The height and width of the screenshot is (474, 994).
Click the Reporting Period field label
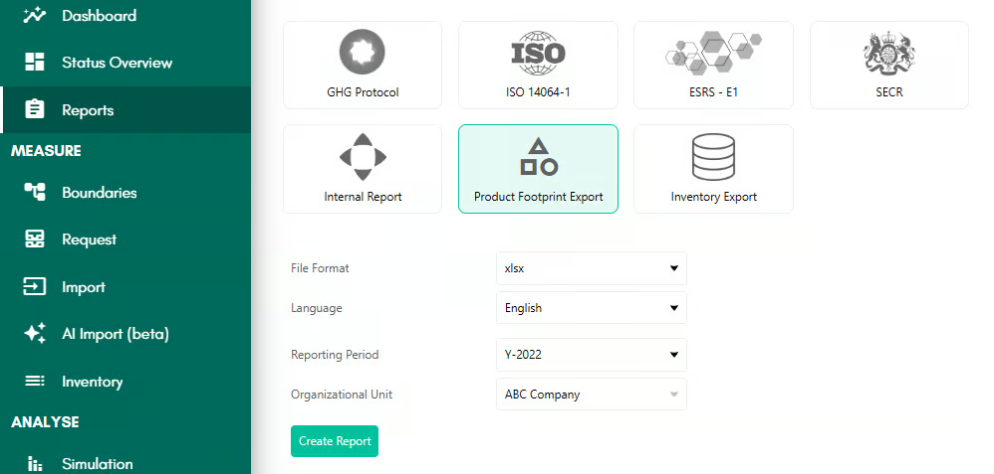335,354
